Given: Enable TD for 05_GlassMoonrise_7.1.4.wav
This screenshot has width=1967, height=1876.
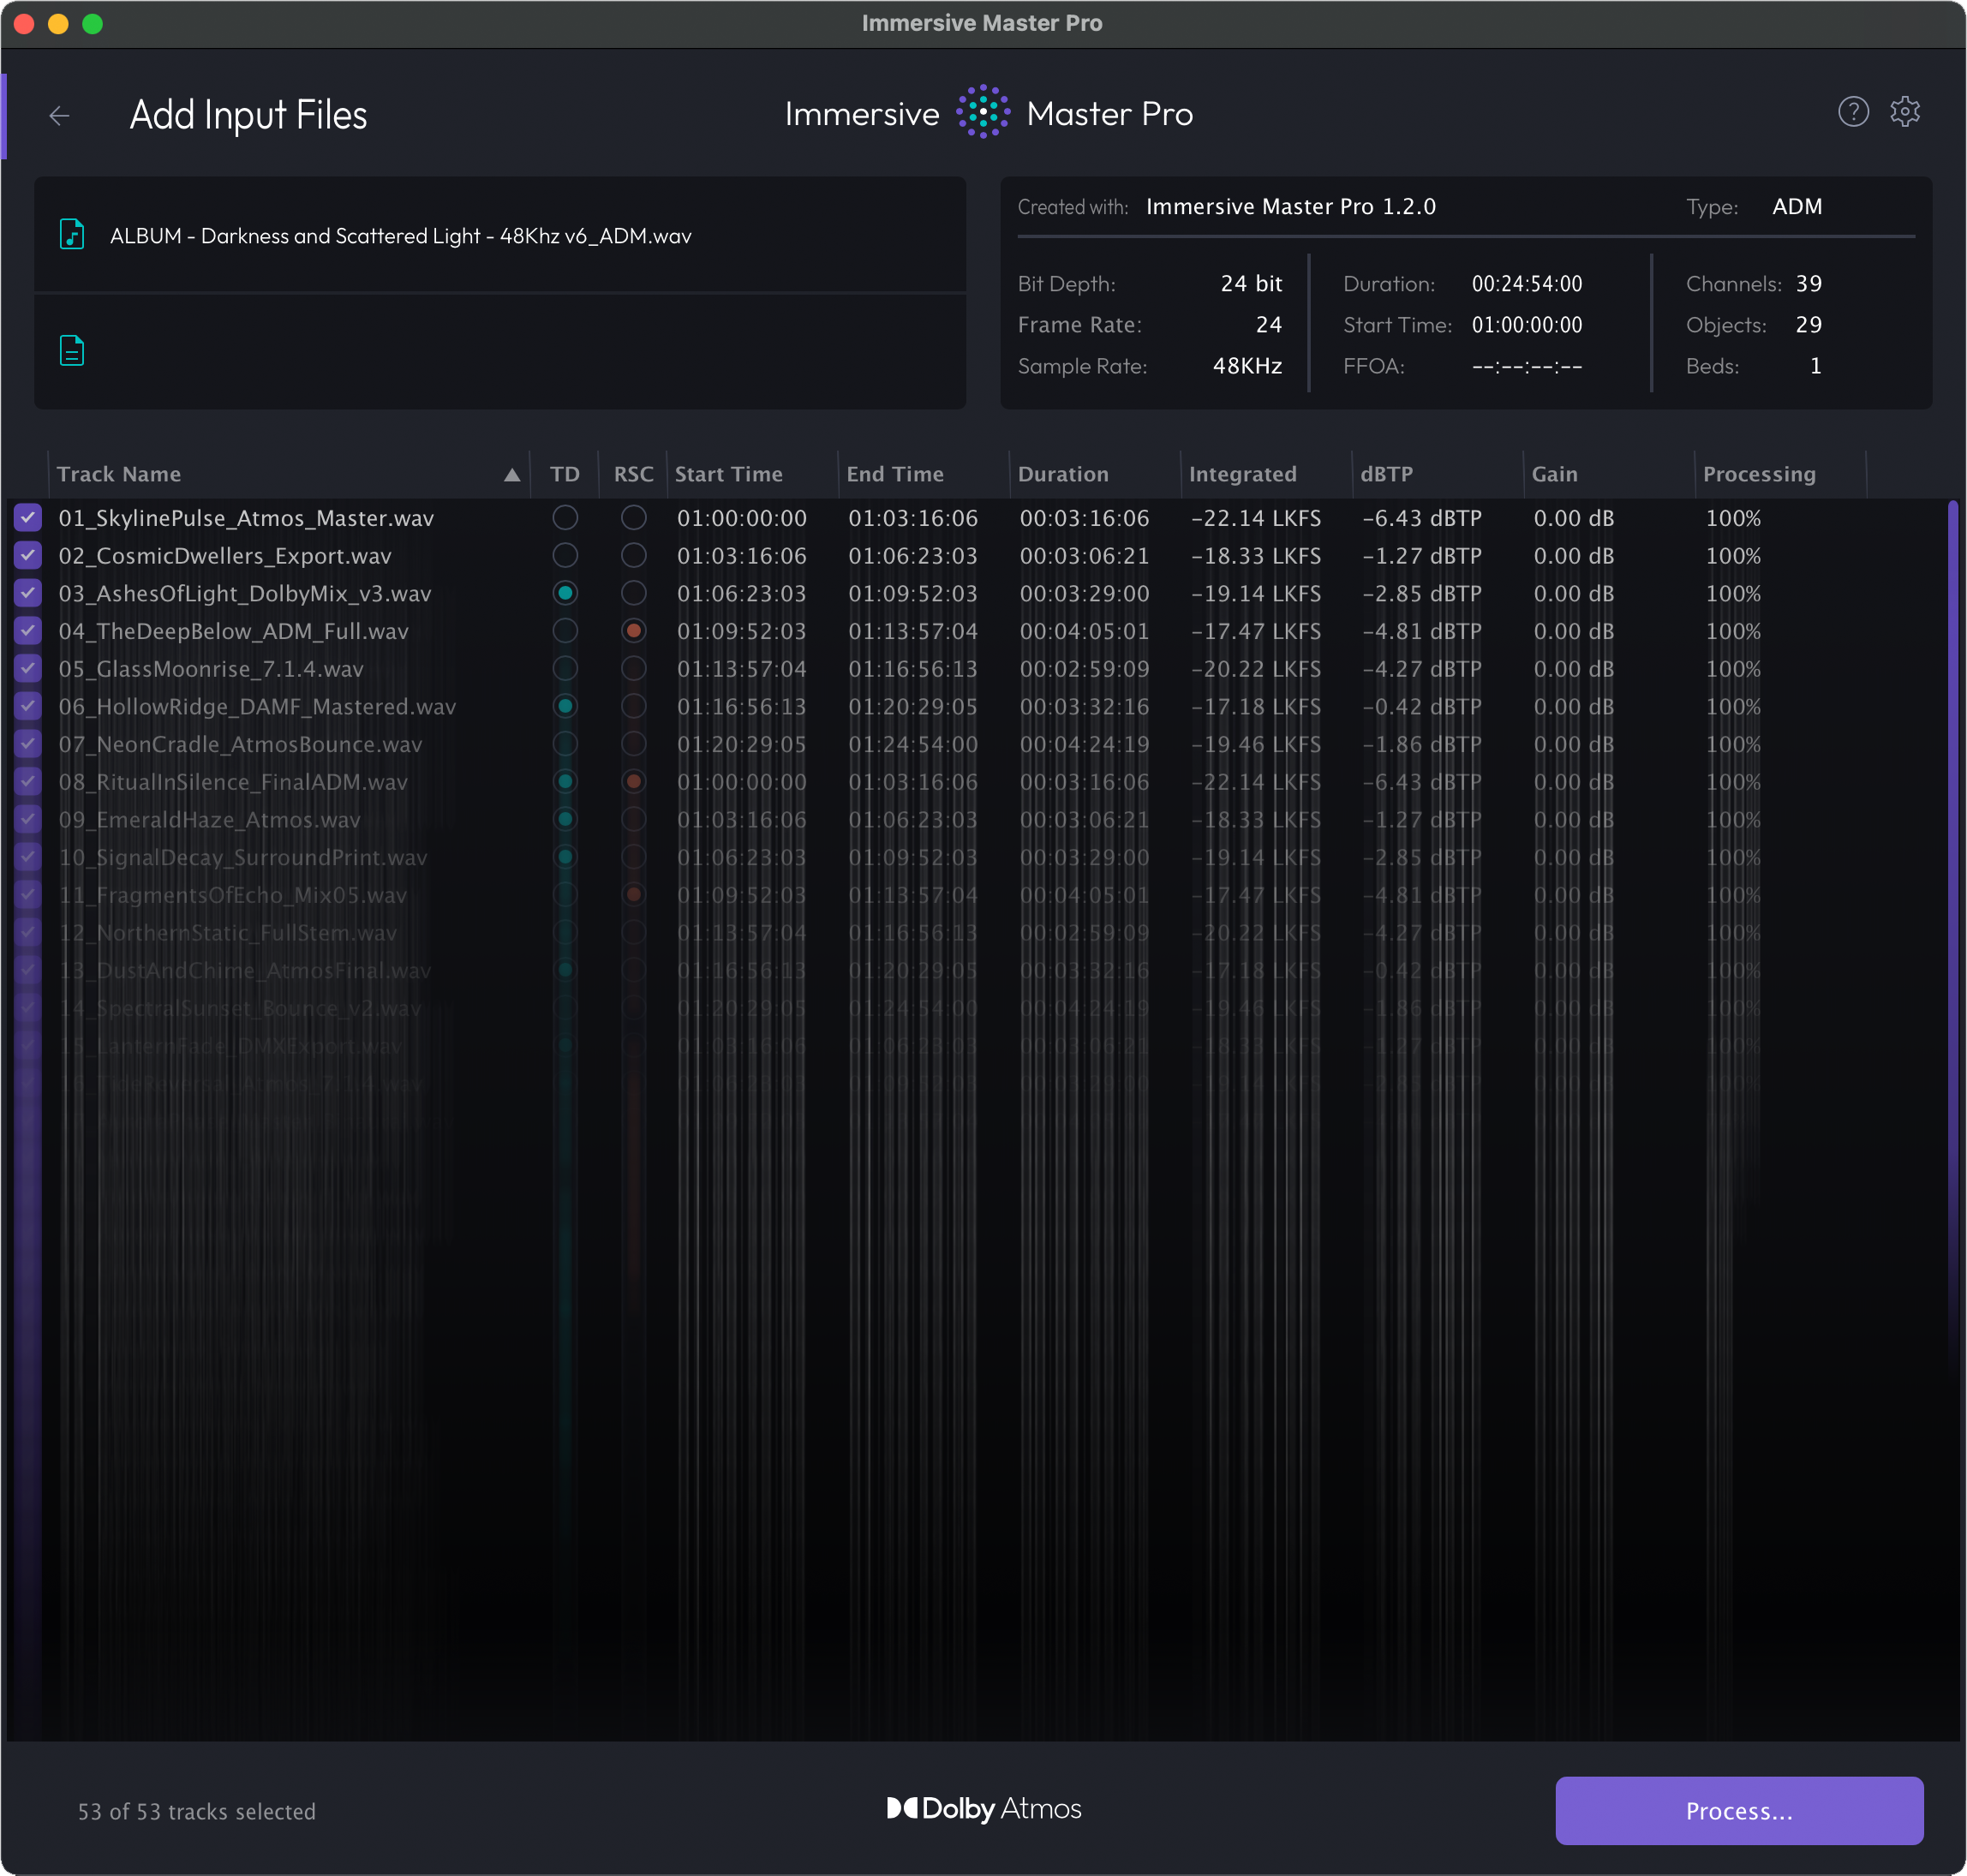Looking at the screenshot, I should coord(565,668).
